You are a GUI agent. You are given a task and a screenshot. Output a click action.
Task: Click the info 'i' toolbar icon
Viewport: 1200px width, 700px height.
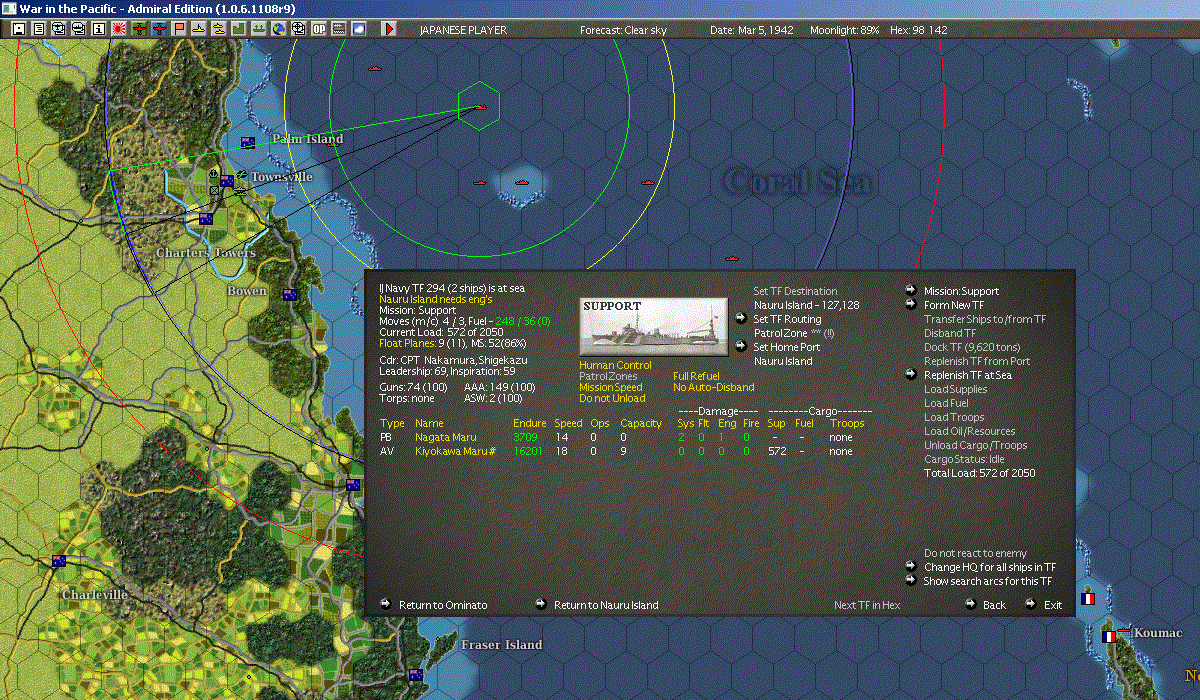coord(98,29)
